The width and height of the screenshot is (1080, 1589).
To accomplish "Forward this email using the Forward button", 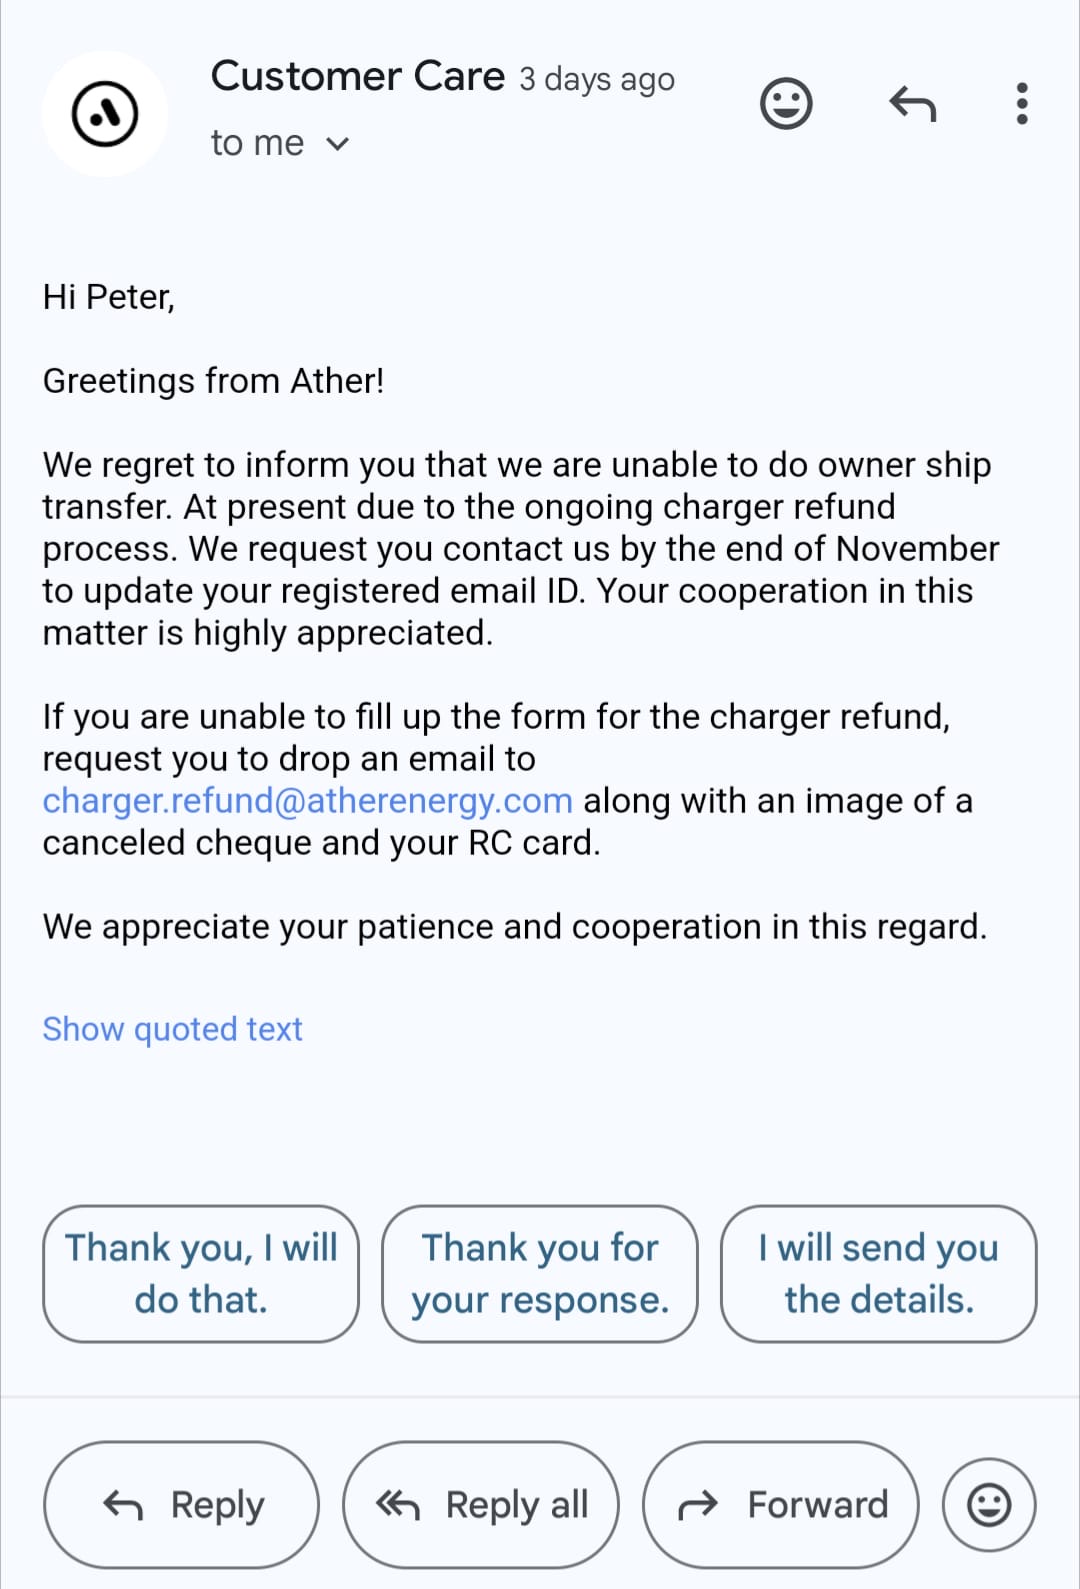I will [x=781, y=1504].
